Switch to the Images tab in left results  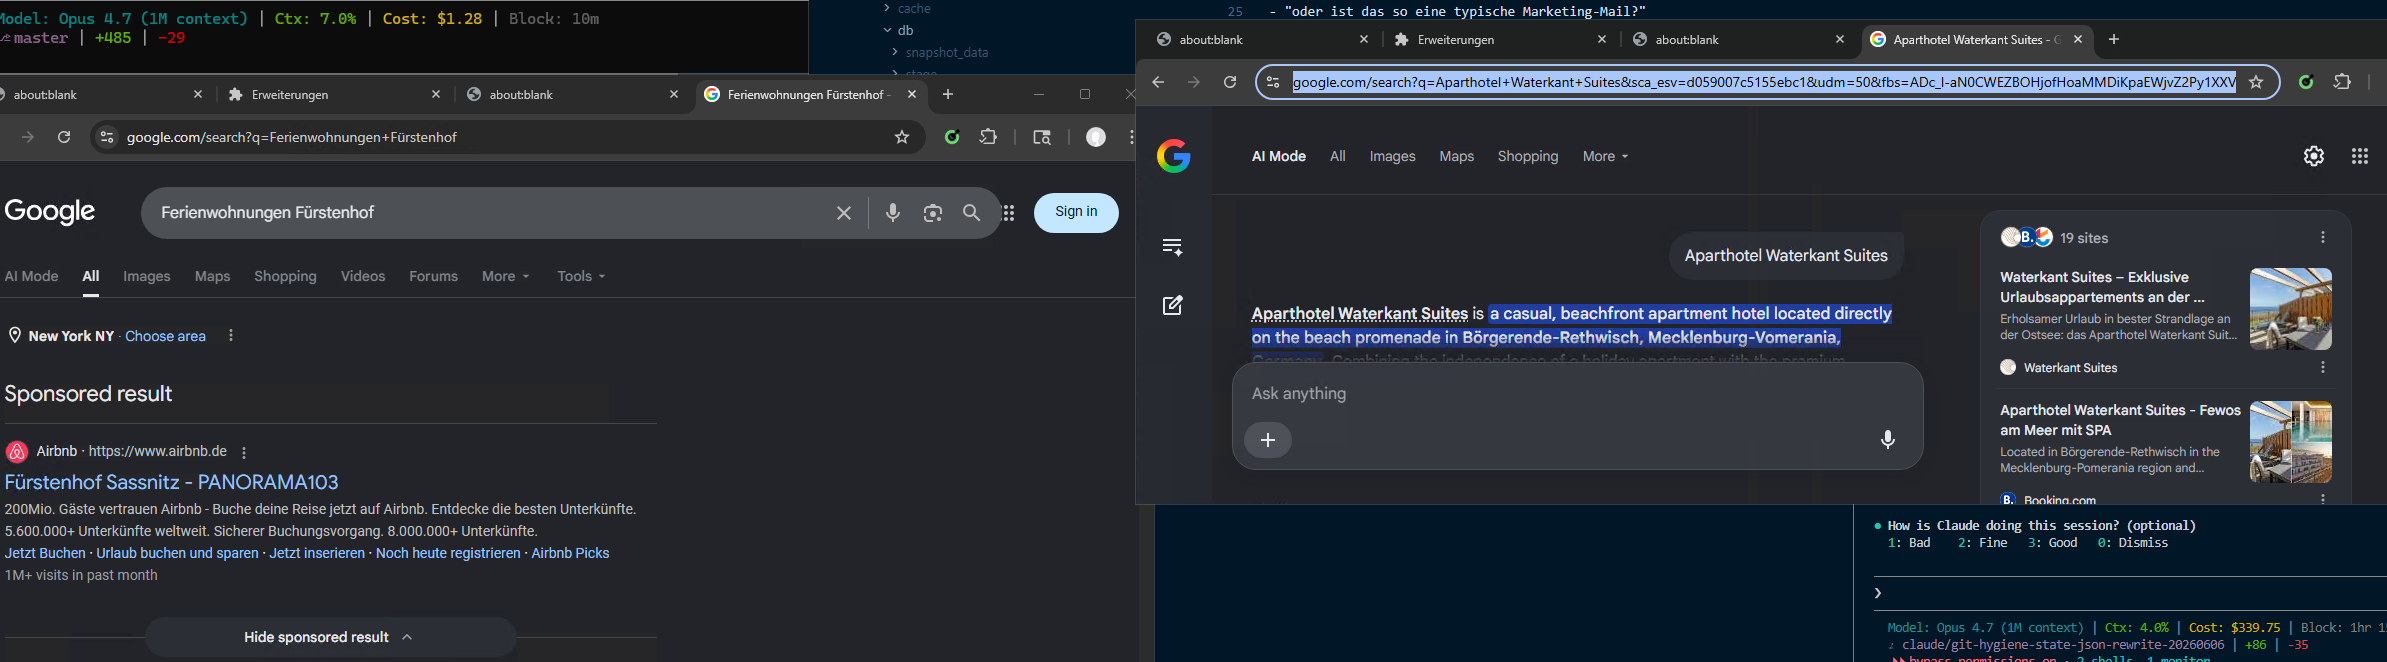(x=147, y=276)
